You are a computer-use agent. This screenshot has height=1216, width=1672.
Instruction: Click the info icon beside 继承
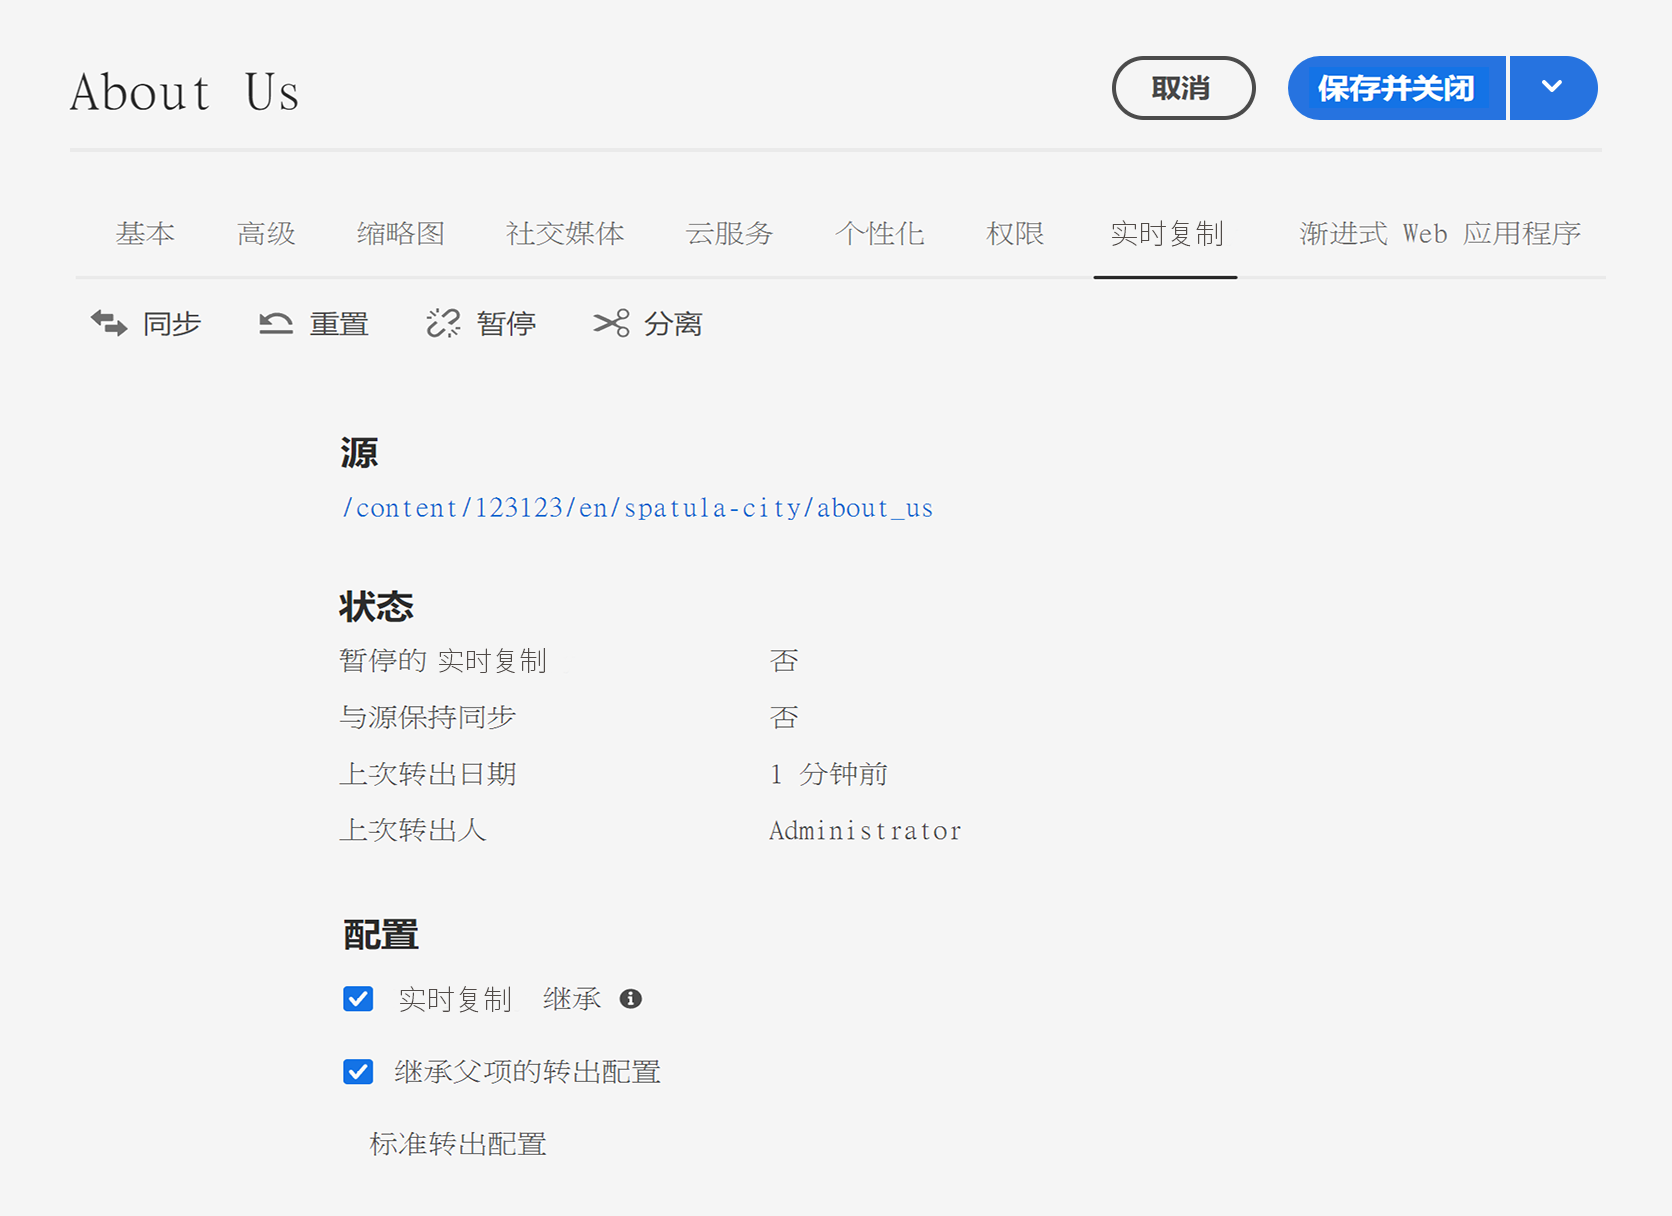630,999
